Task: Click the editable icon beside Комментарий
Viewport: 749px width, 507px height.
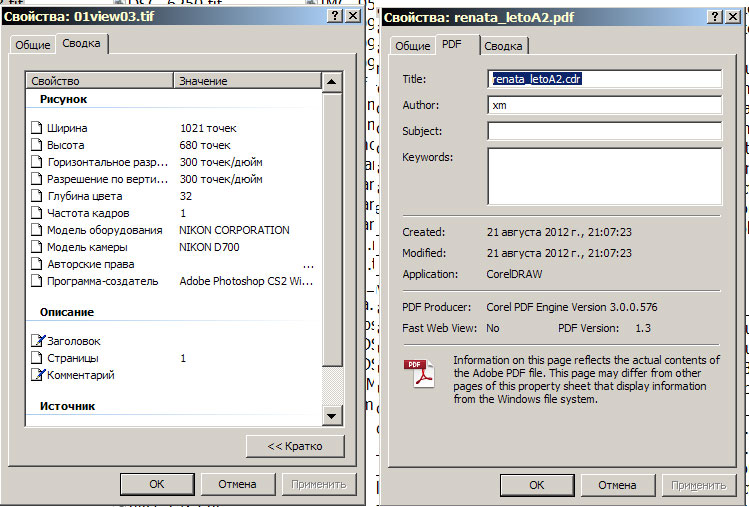Action: click(38, 375)
